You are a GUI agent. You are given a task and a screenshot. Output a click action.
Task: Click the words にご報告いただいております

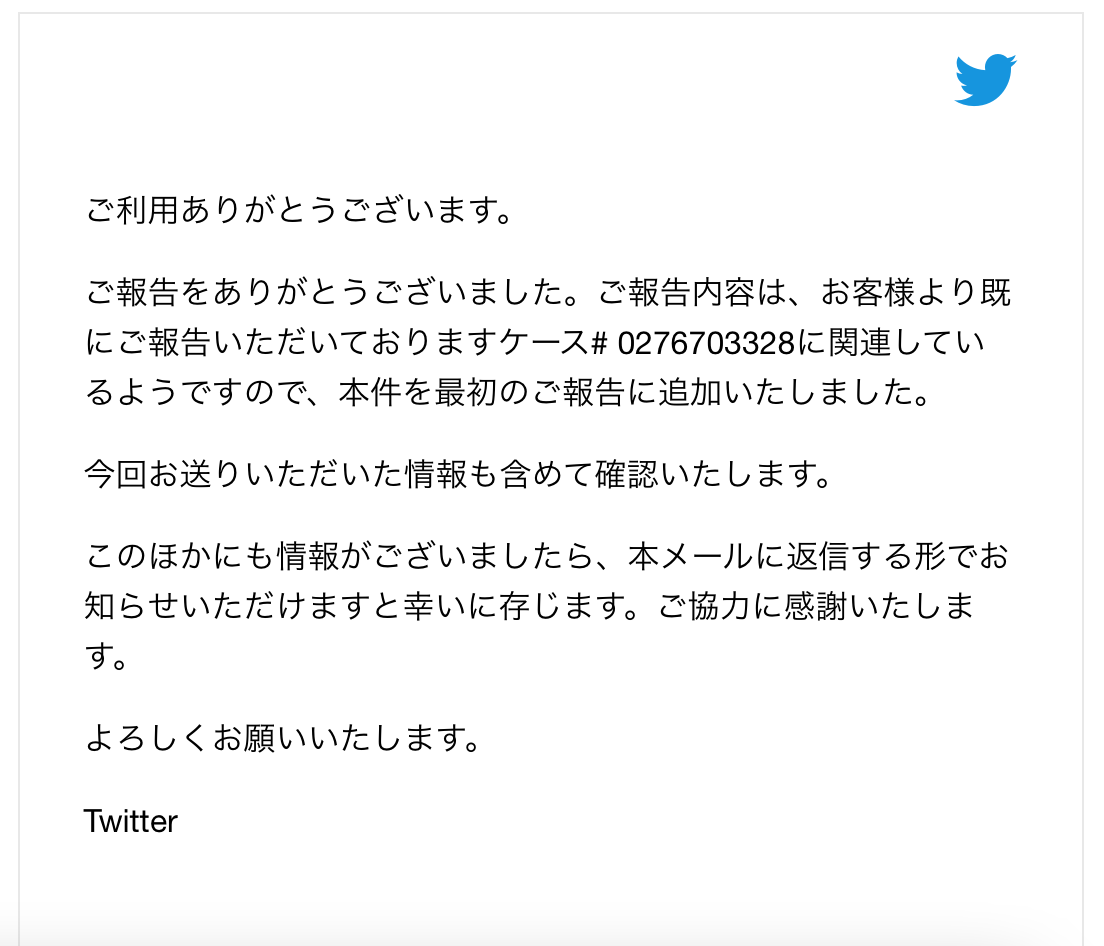tap(291, 343)
